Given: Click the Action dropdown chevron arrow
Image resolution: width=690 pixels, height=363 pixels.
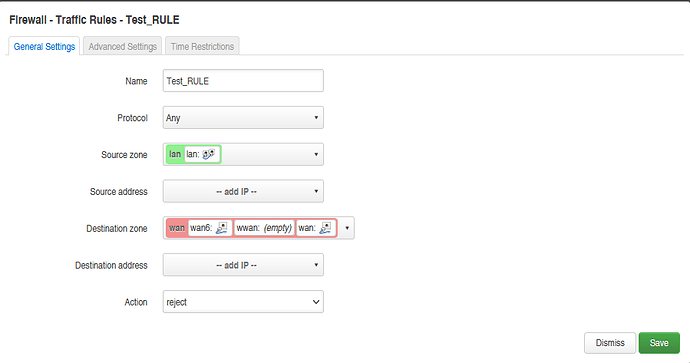Looking at the screenshot, I should click(316, 302).
